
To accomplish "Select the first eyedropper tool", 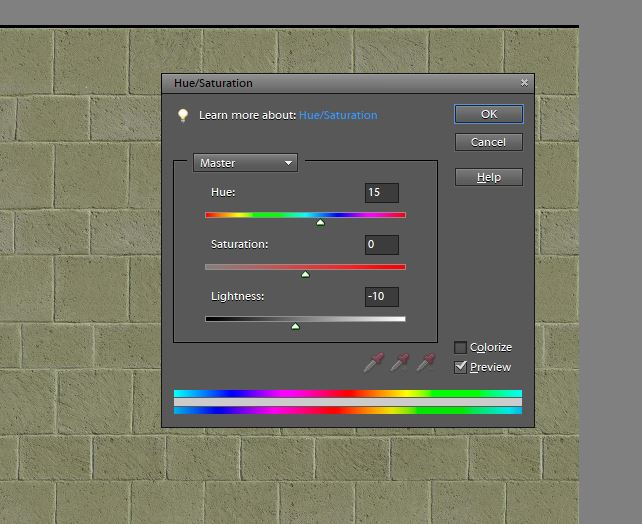I will pyautogui.click(x=374, y=362).
